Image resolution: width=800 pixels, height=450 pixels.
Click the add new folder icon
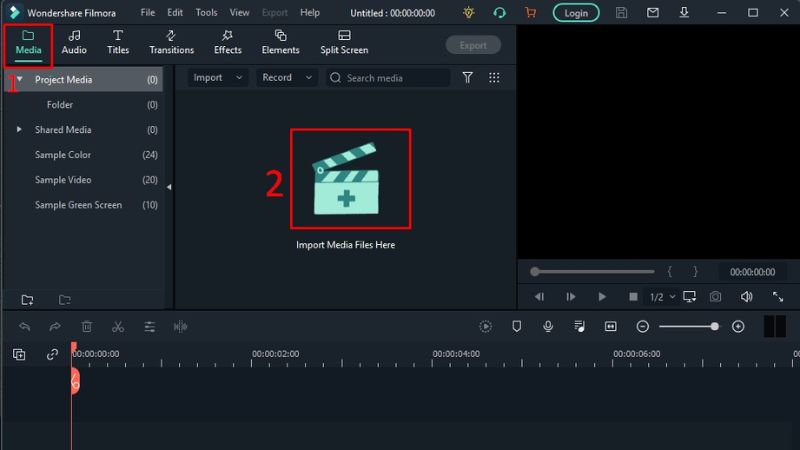click(x=27, y=300)
